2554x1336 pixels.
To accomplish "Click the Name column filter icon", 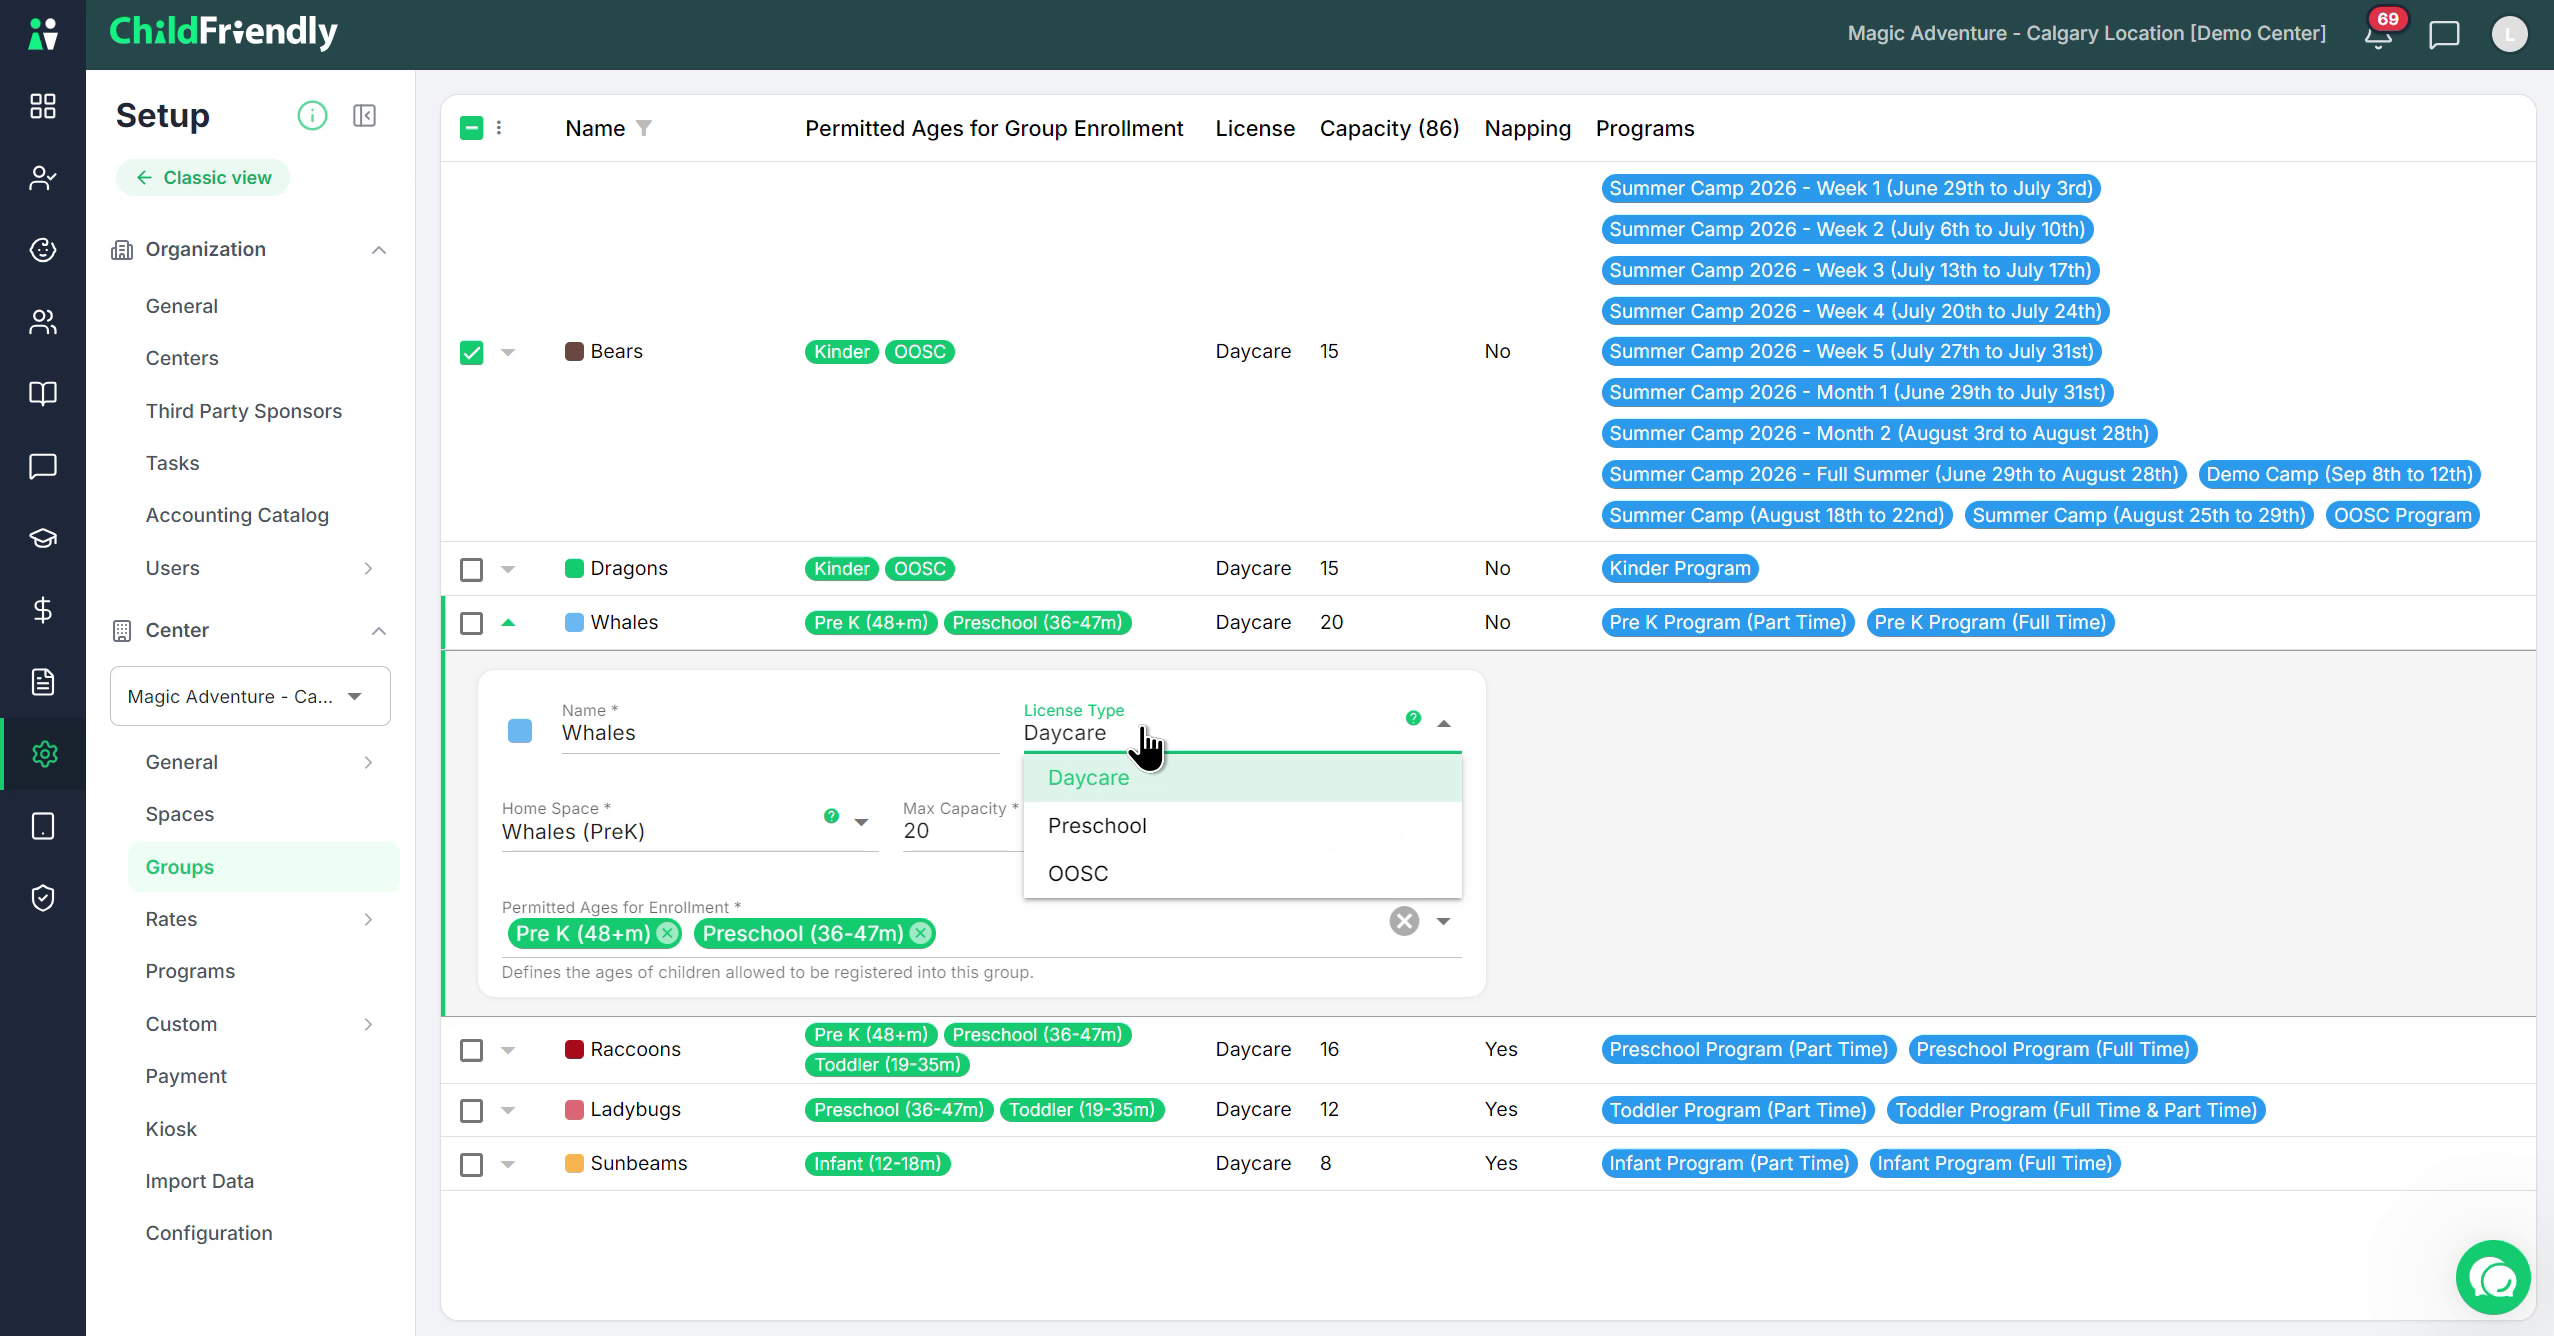I will 644,128.
